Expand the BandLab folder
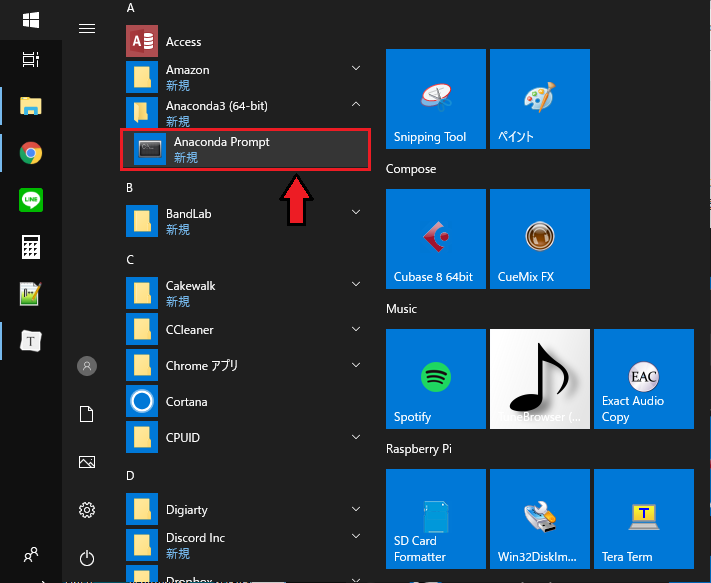Screen dimensions: 711x583 click(356, 212)
